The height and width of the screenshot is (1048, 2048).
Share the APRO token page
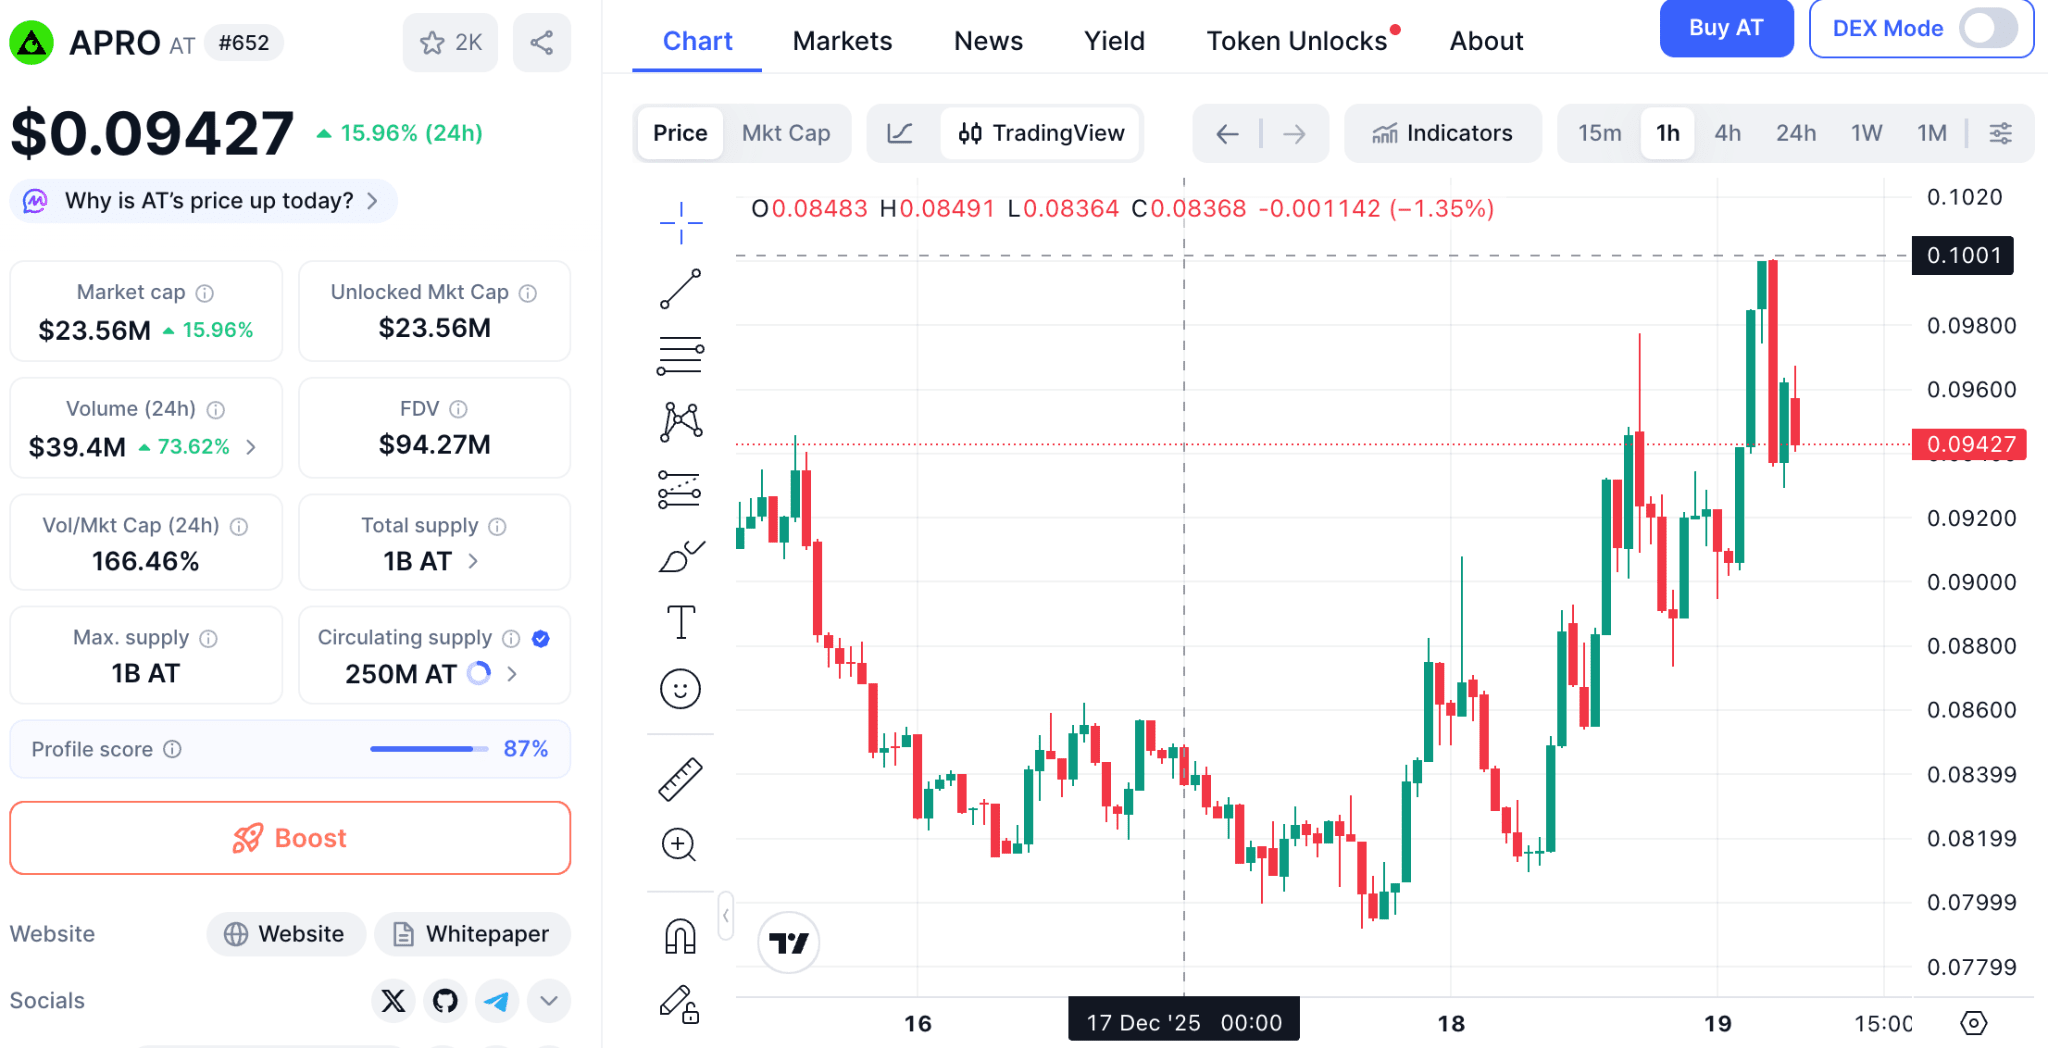(541, 43)
